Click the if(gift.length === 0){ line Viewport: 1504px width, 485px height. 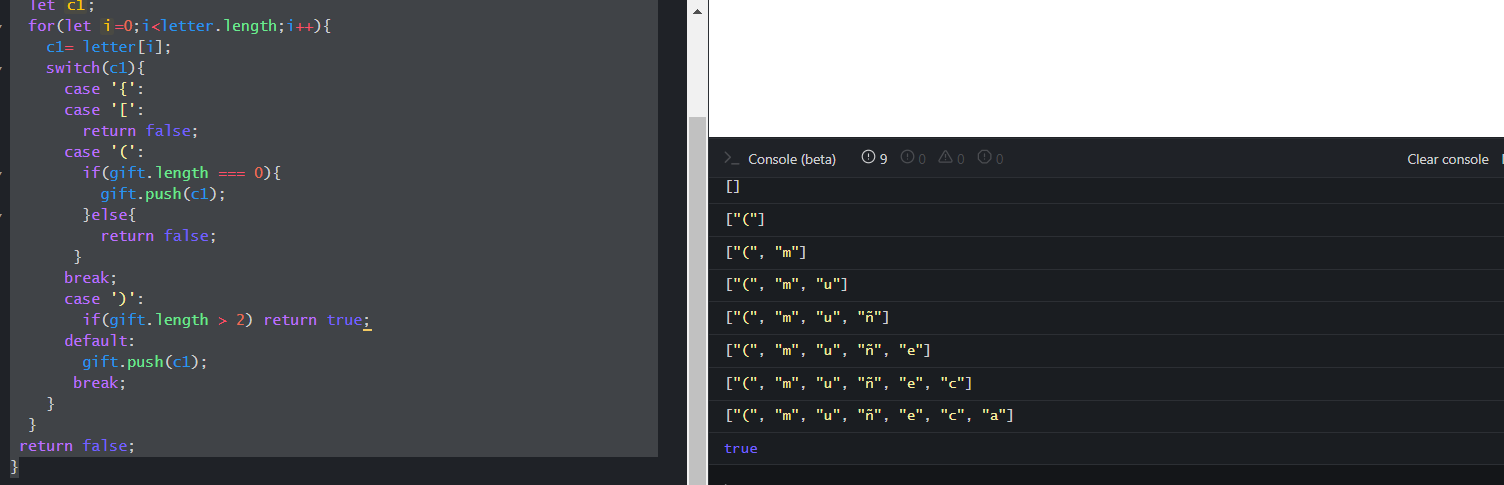point(182,173)
